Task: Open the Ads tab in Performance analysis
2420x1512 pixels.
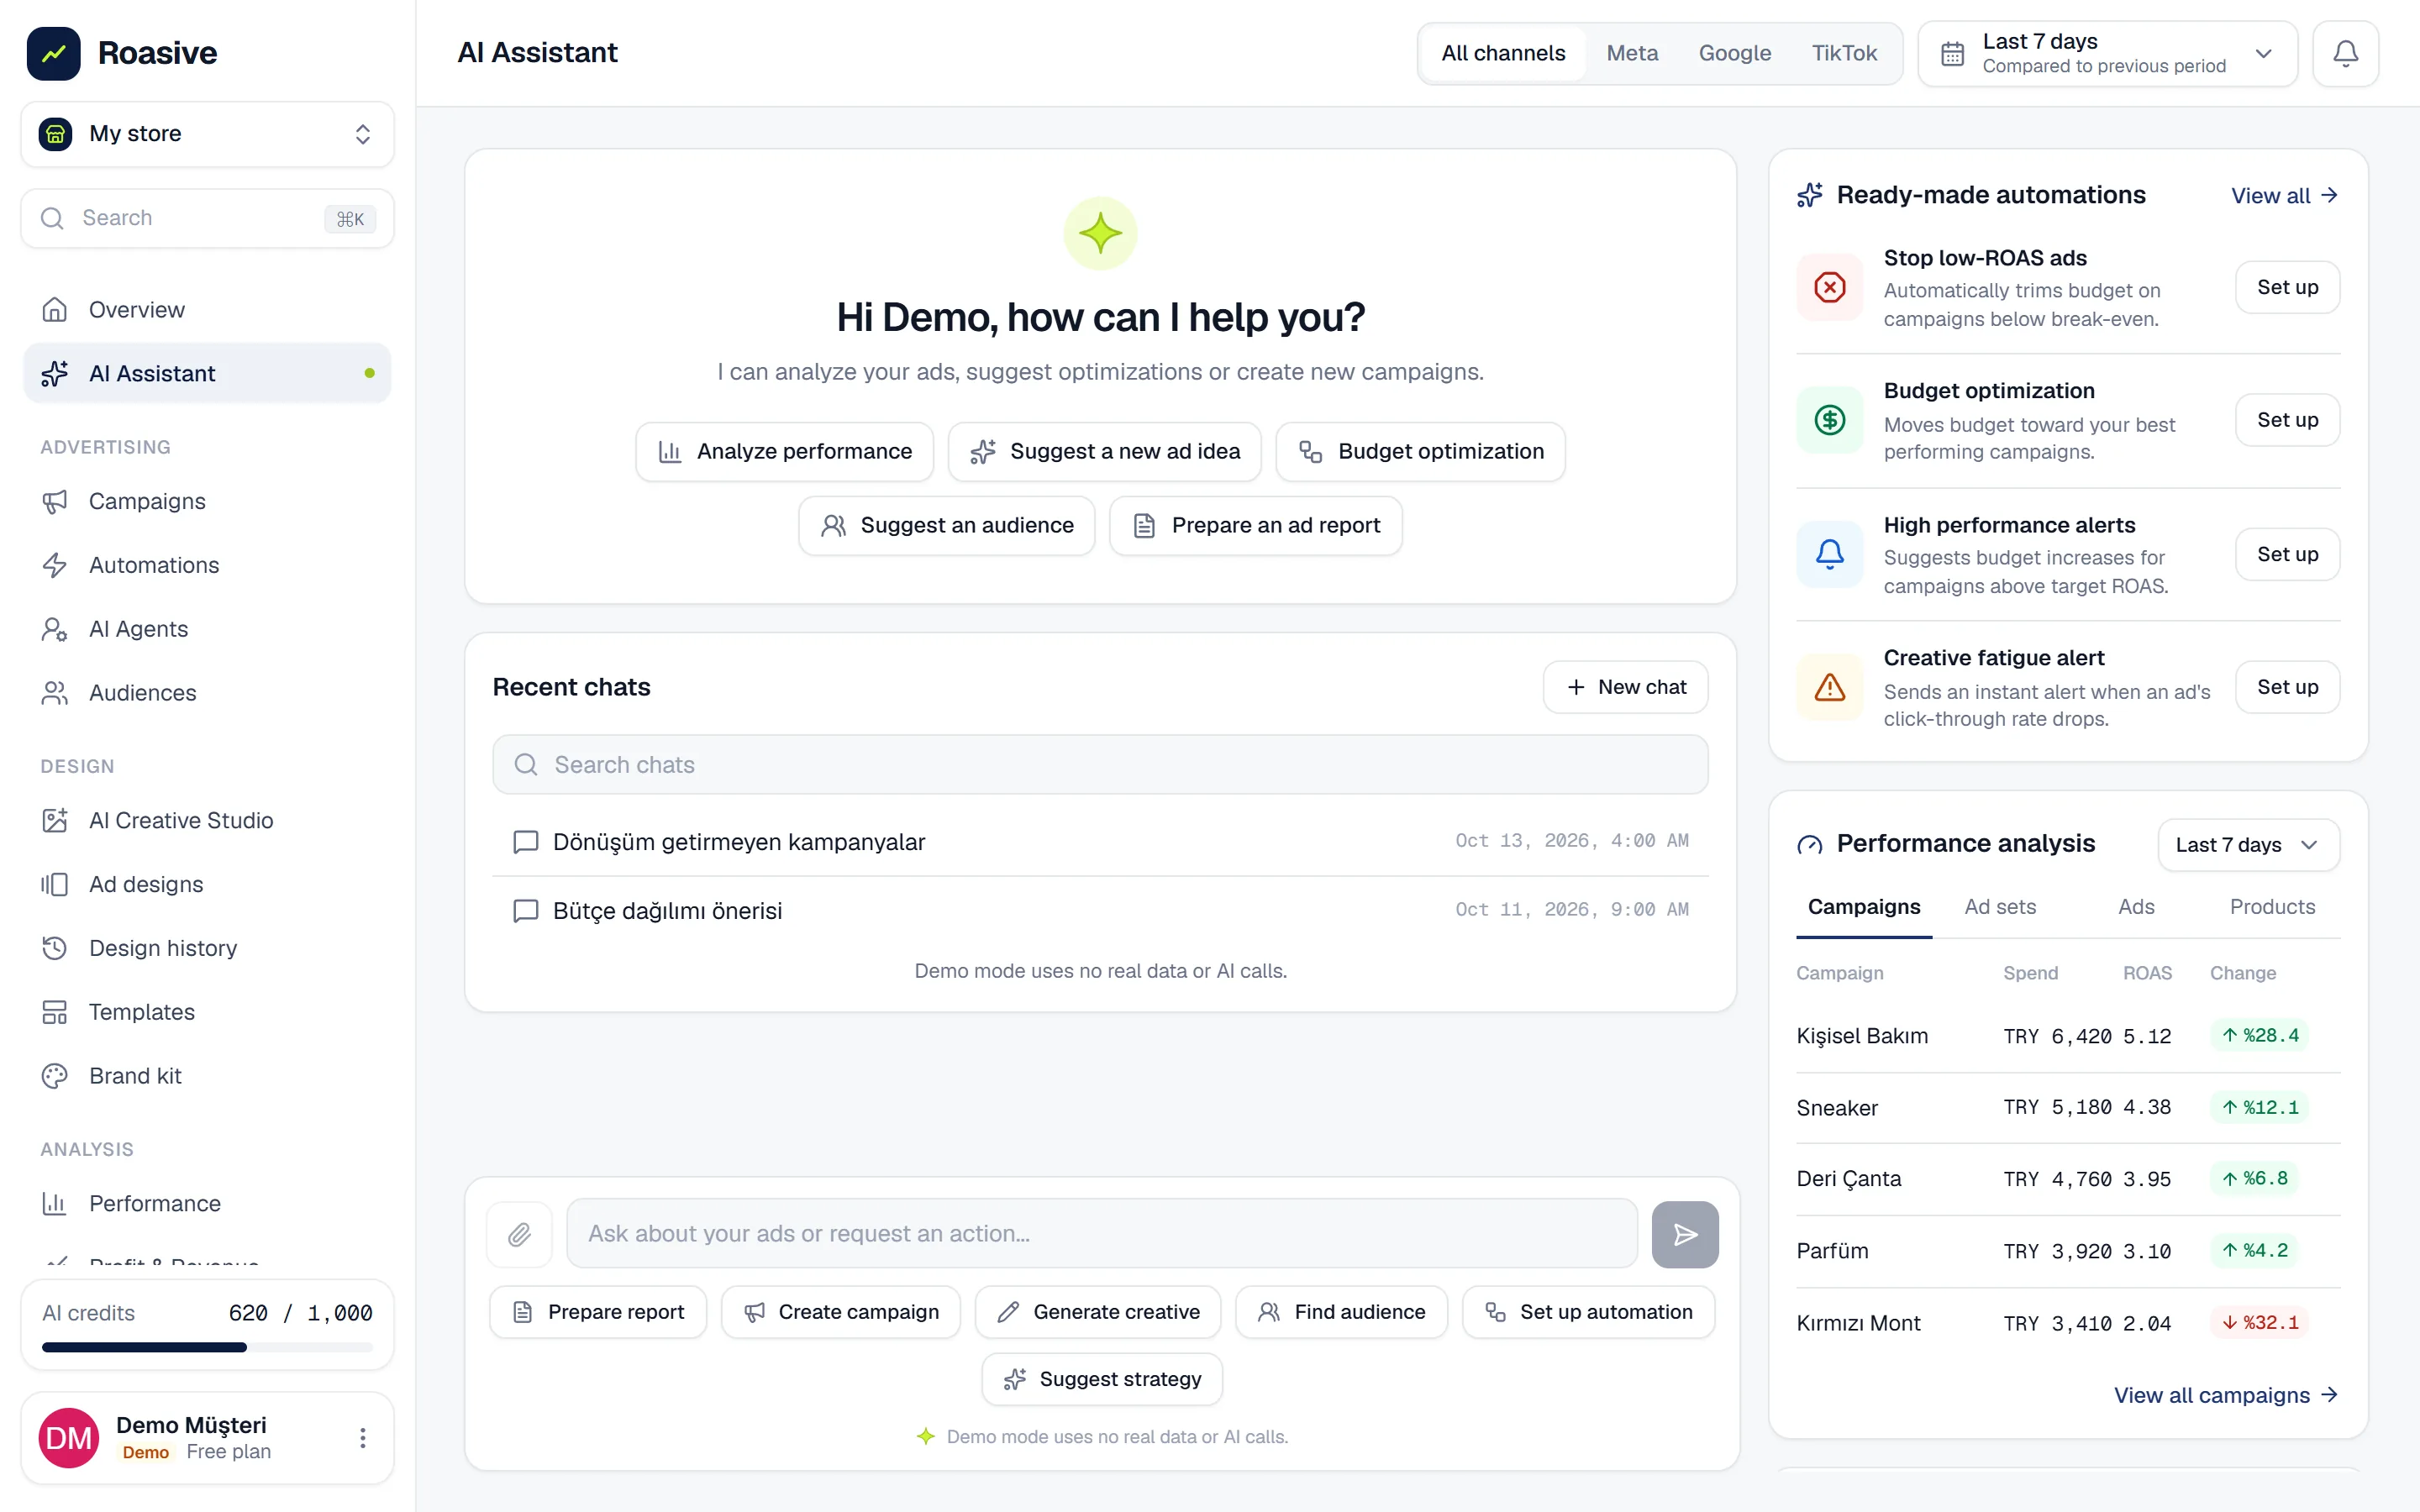Action: pos(2136,907)
